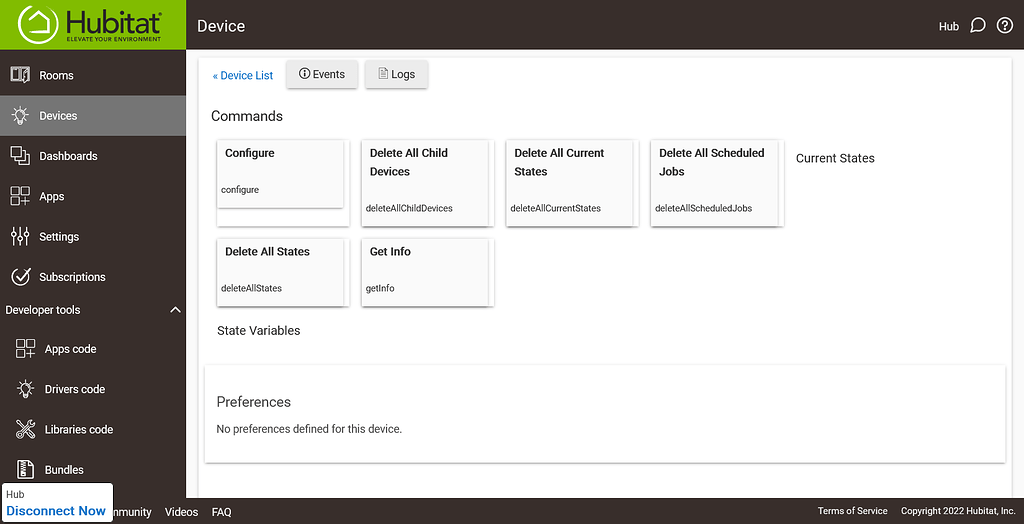This screenshot has width=1024, height=524.
Task: Go to Bundles in the sidebar
Action: [64, 470]
